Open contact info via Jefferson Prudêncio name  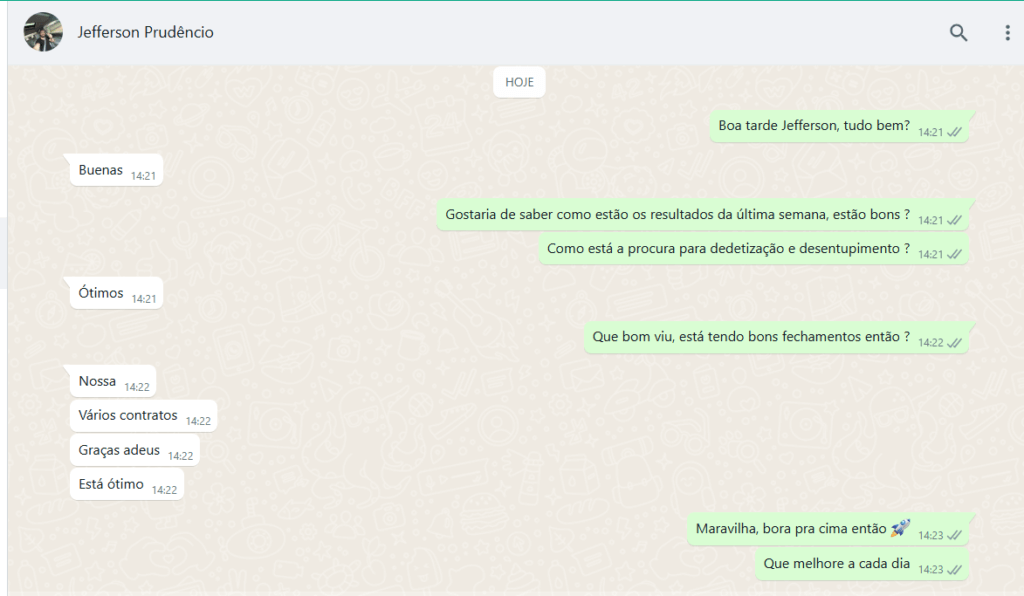pos(146,33)
